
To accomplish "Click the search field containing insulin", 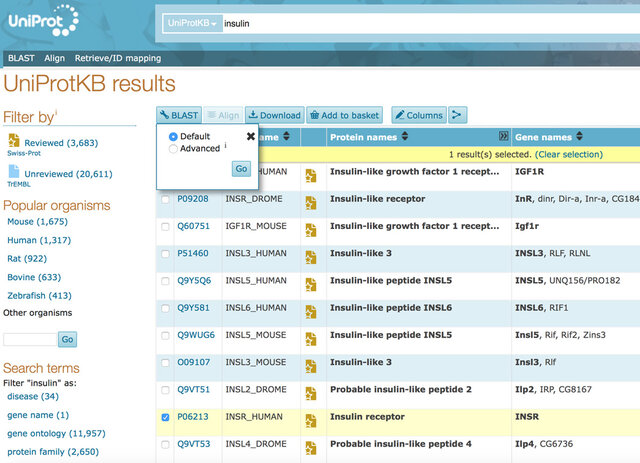I will (x=431, y=23).
